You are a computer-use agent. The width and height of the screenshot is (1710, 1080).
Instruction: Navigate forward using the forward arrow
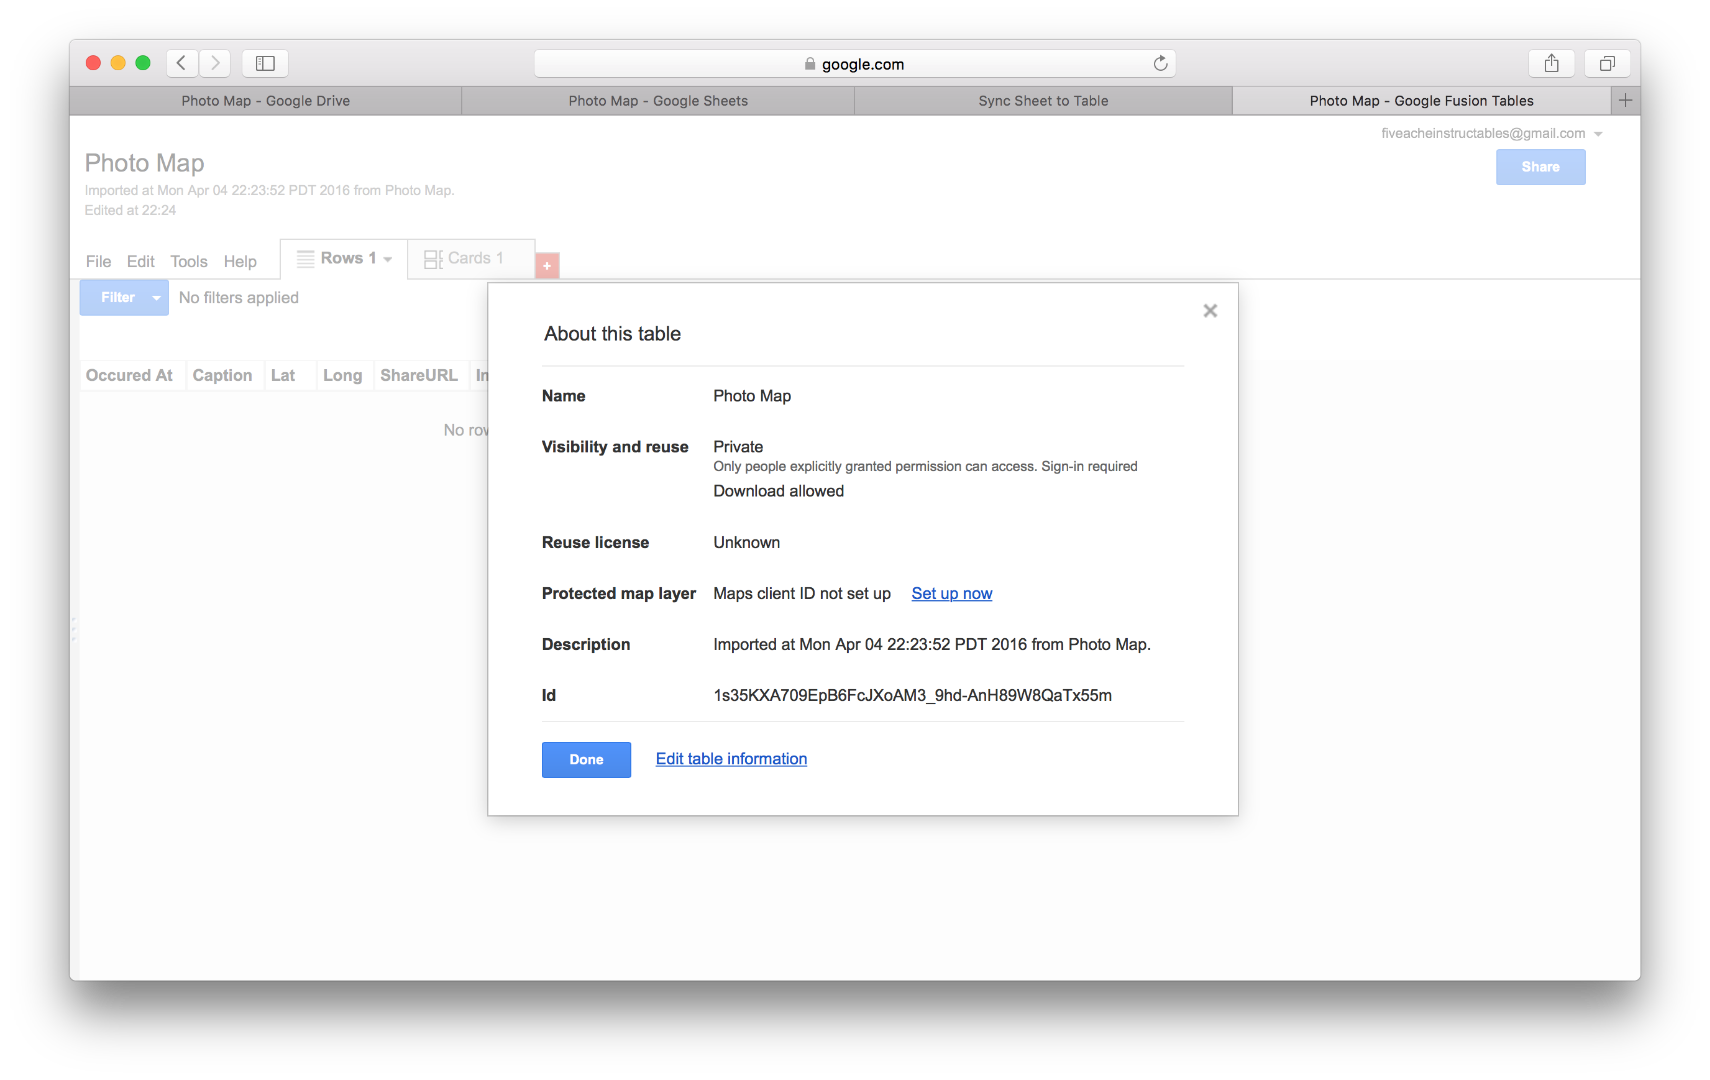(214, 62)
